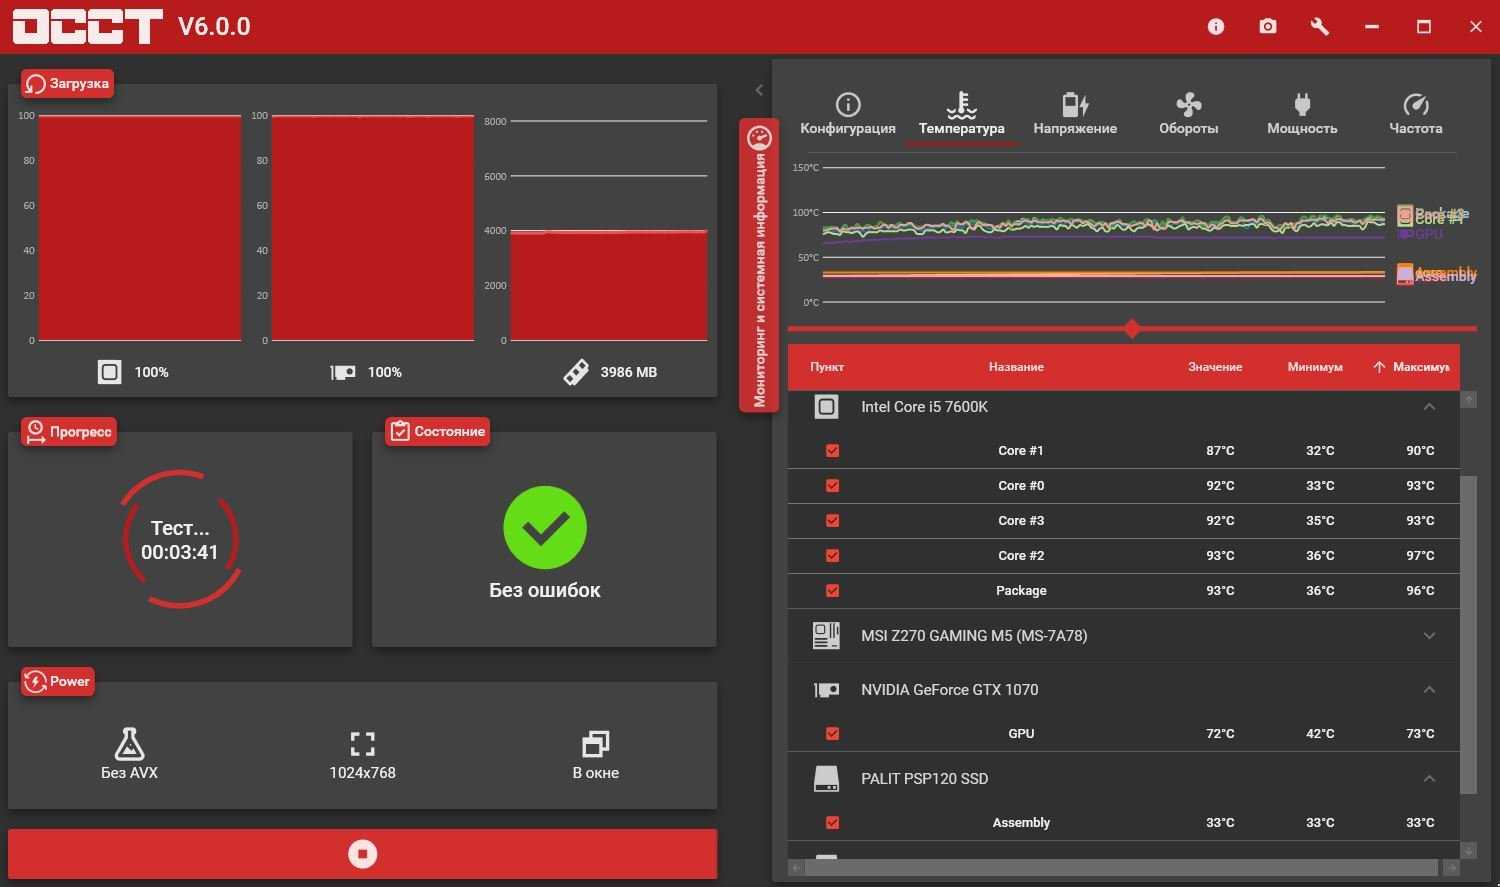
Task: Collapse the monitoring panel with the left arrow
Action: (x=759, y=91)
